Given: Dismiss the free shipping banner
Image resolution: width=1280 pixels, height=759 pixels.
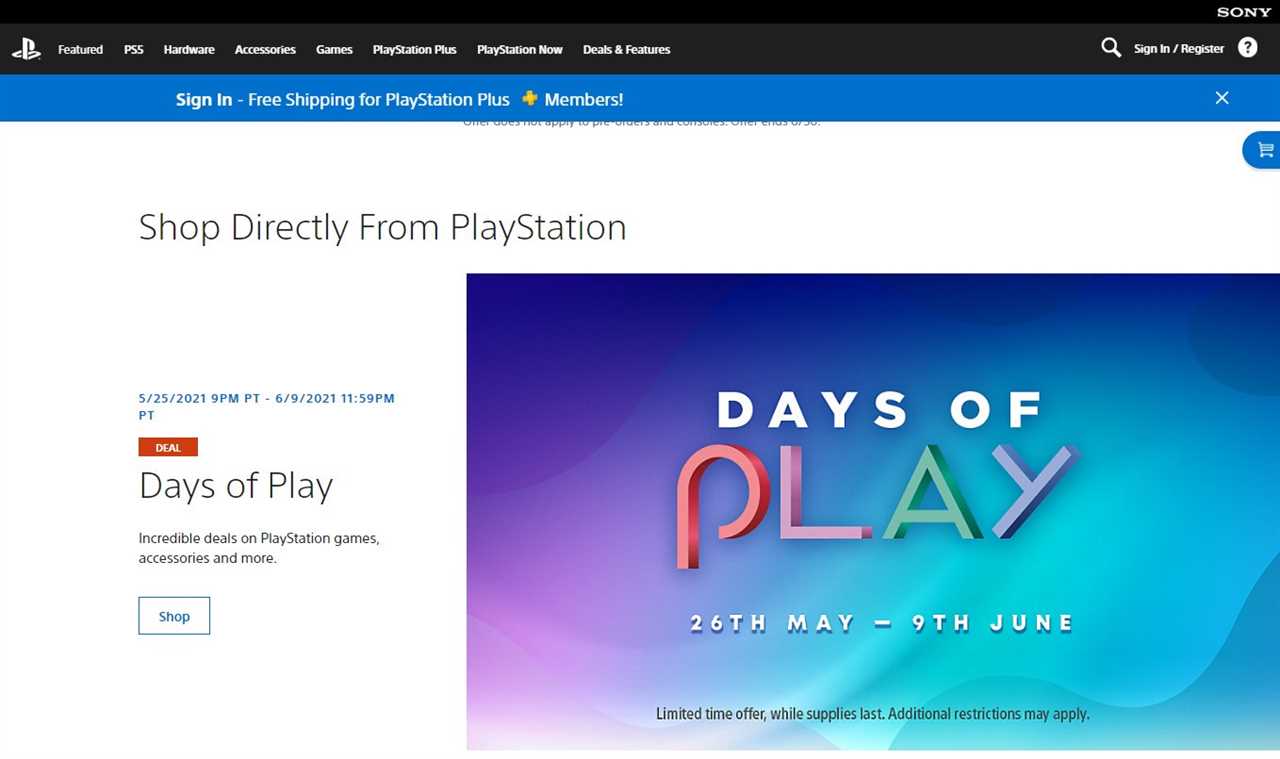Looking at the screenshot, I should tap(1221, 98).
